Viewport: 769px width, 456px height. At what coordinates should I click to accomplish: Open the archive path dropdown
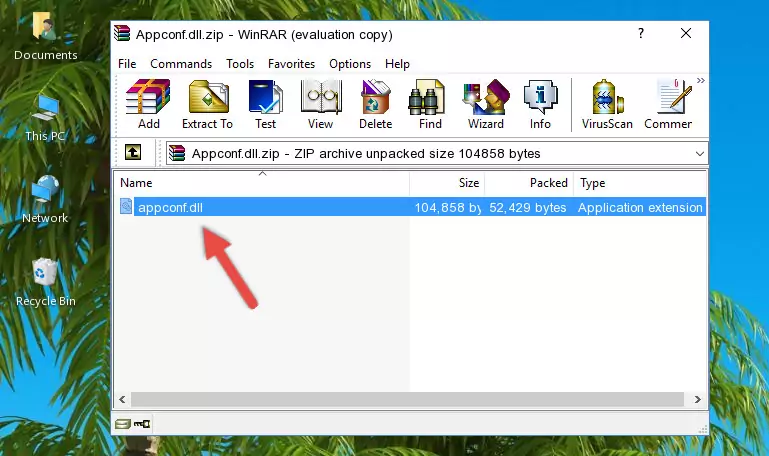point(699,153)
